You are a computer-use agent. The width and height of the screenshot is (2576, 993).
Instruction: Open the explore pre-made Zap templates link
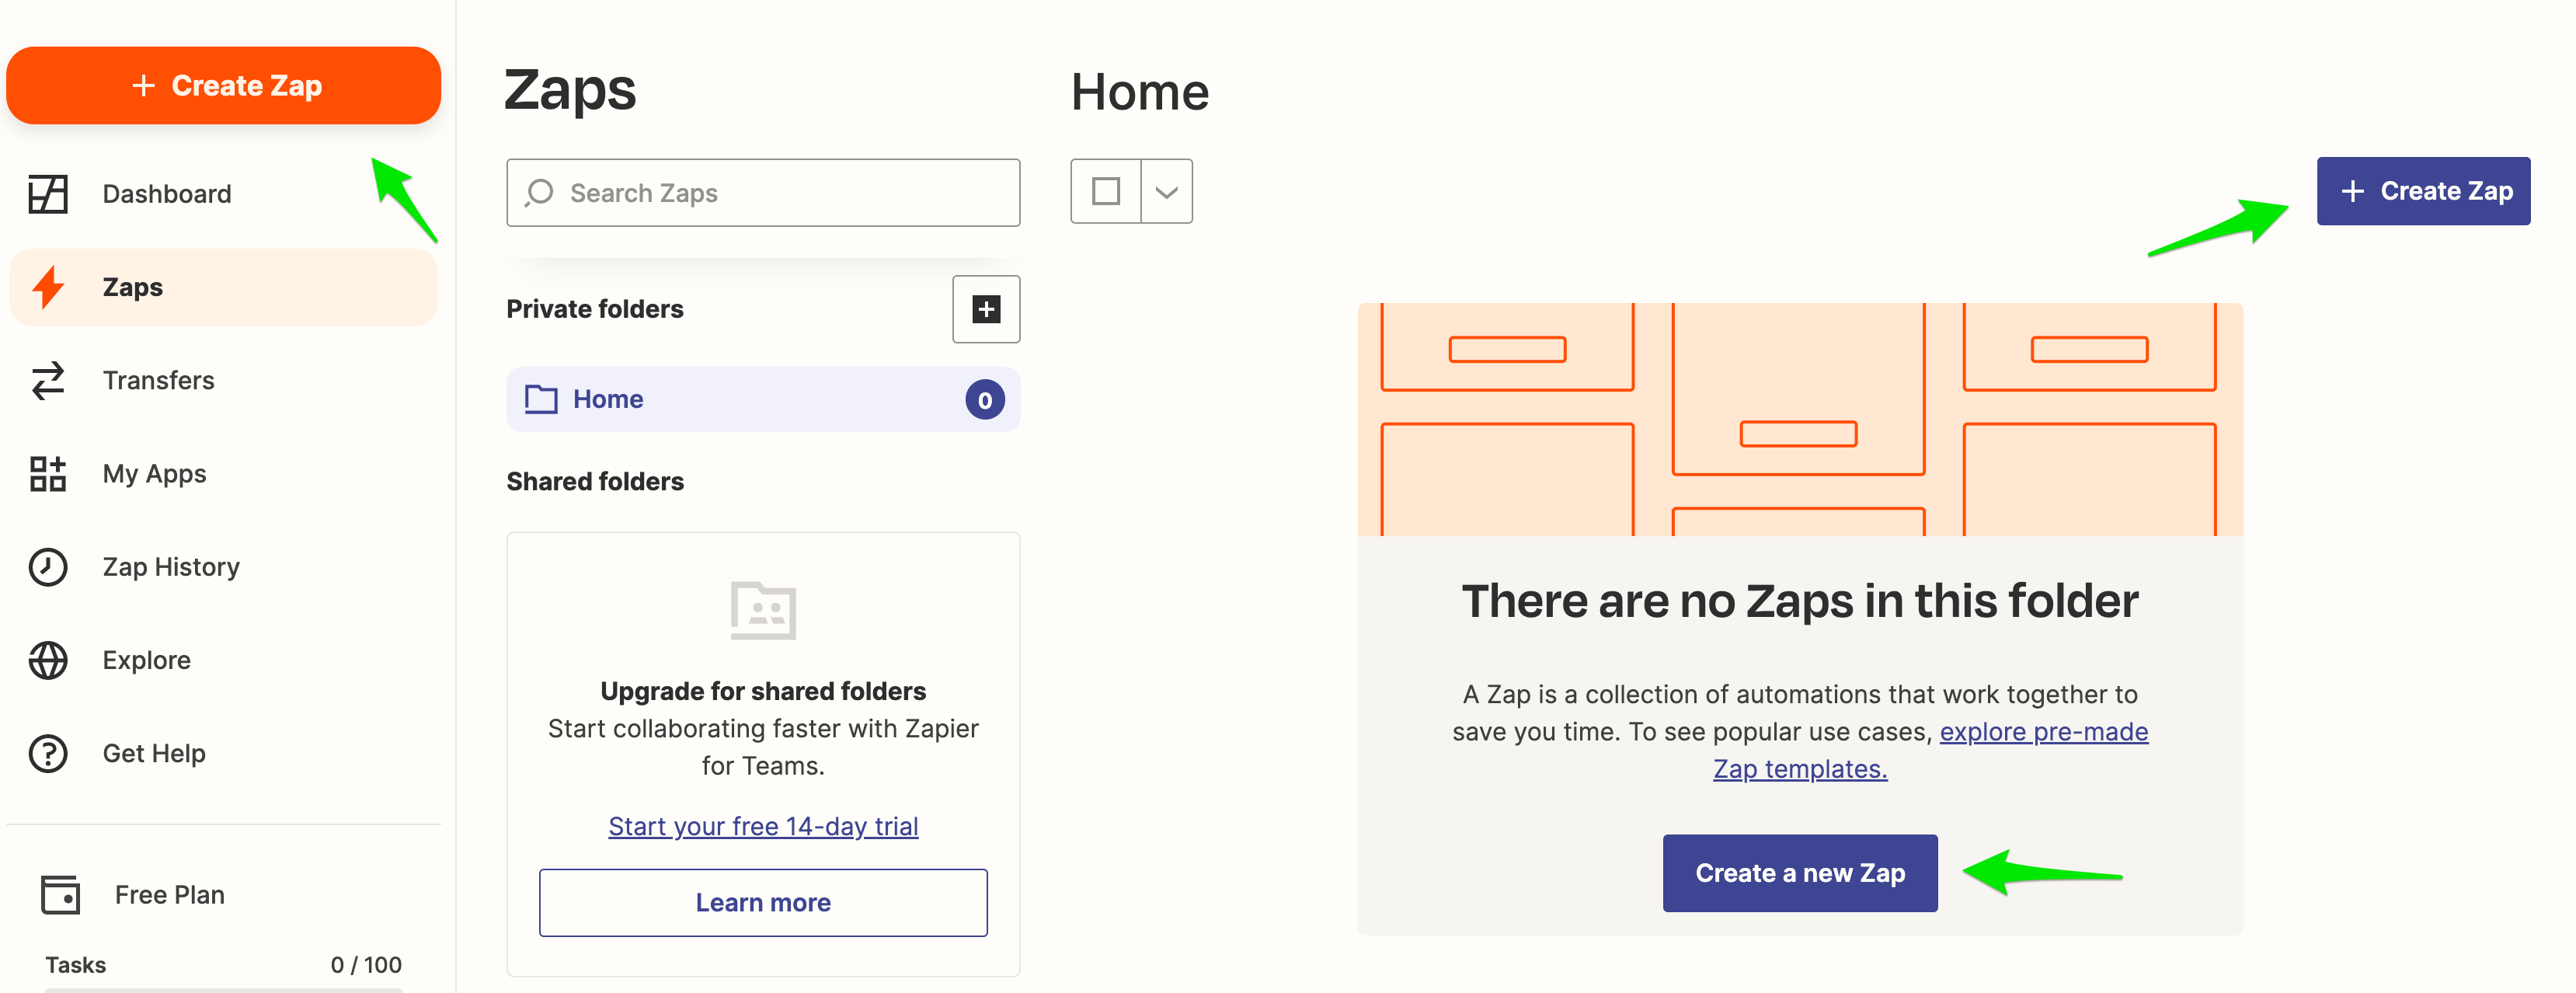click(x=2043, y=732)
